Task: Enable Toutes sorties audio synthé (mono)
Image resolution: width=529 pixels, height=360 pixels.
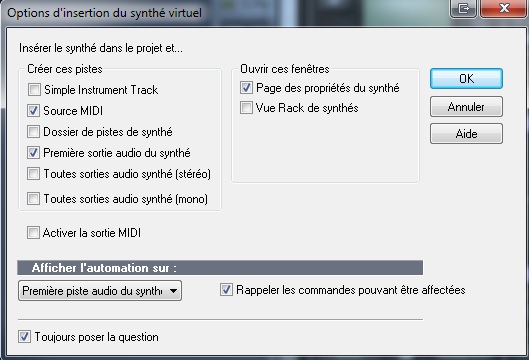Action: click(x=33, y=198)
